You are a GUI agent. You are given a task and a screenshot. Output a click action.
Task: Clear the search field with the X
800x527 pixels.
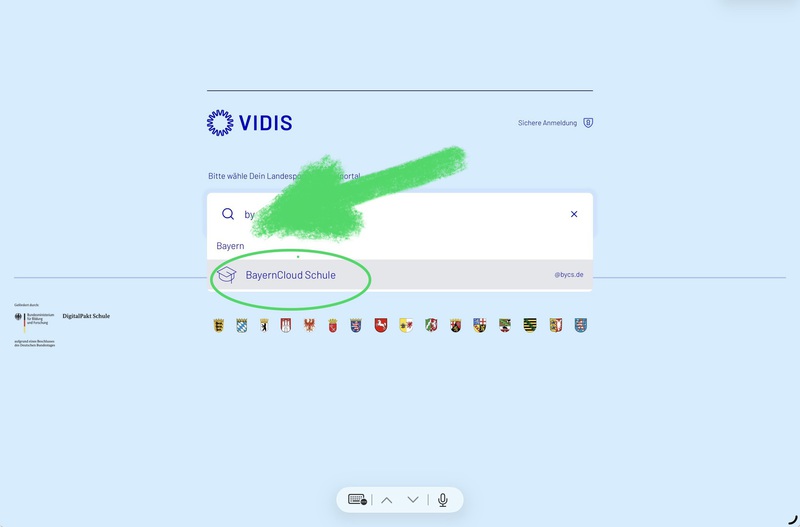click(574, 214)
